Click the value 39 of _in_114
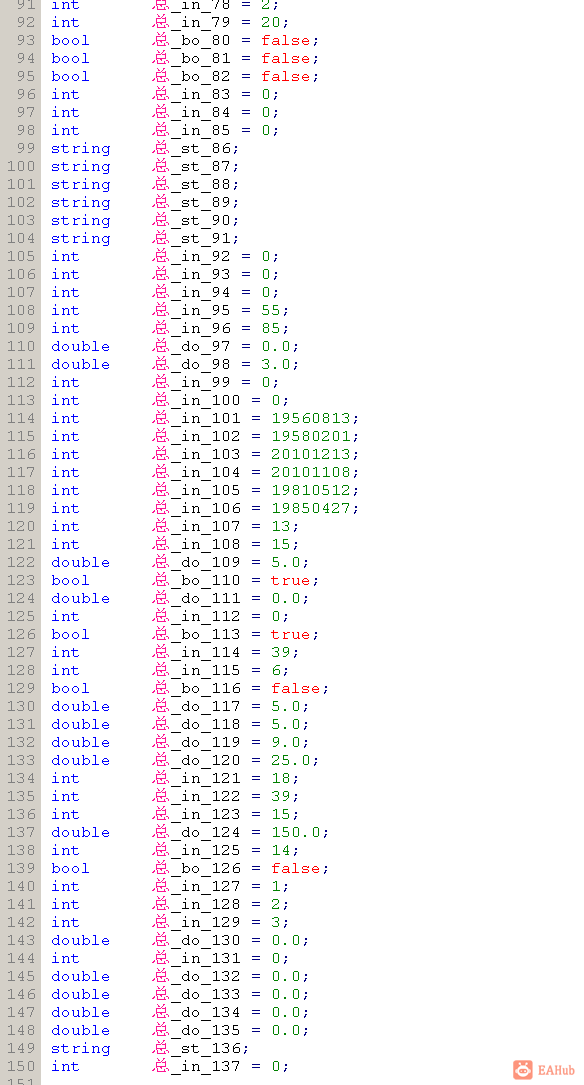Screen dimensions: 584x1085 pos(281,652)
